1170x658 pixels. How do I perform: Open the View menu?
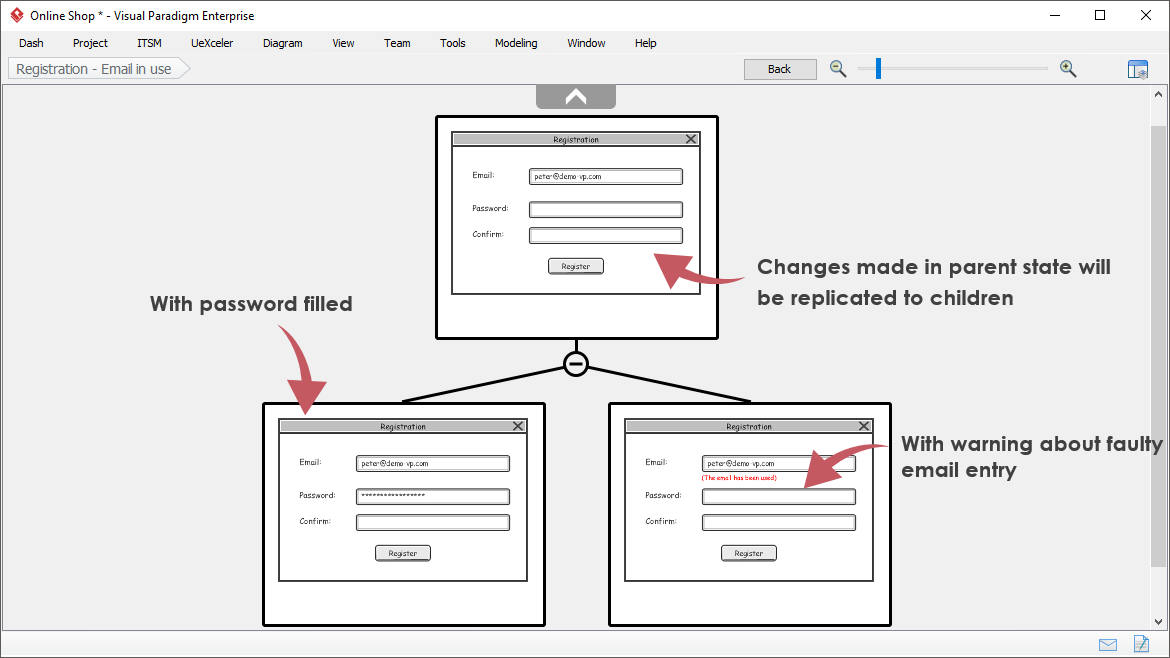(x=343, y=43)
